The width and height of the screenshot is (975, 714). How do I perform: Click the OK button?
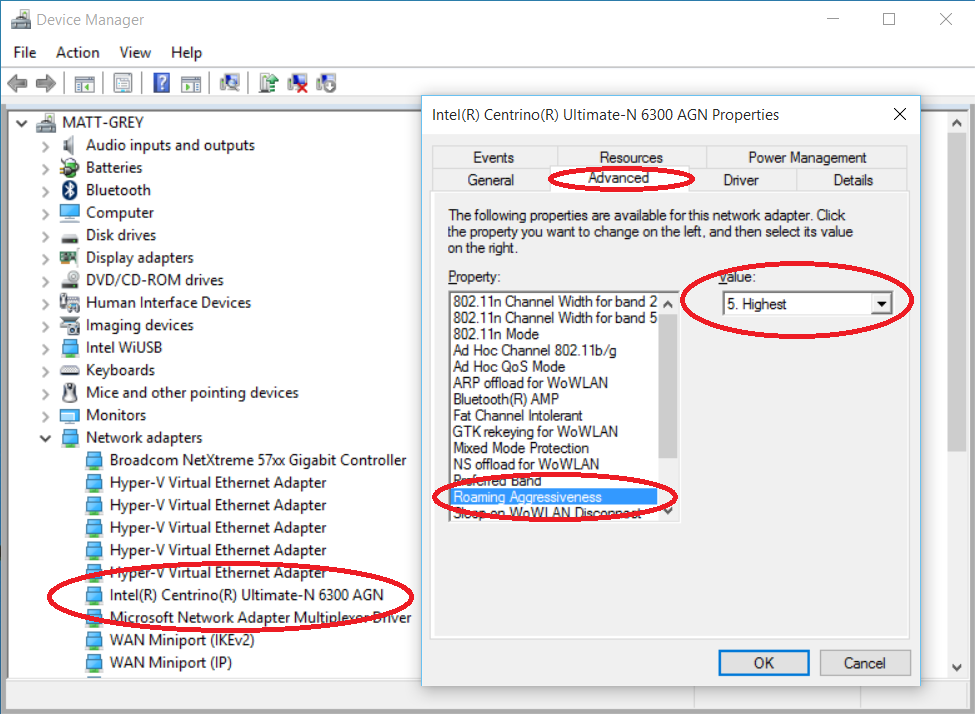click(764, 663)
